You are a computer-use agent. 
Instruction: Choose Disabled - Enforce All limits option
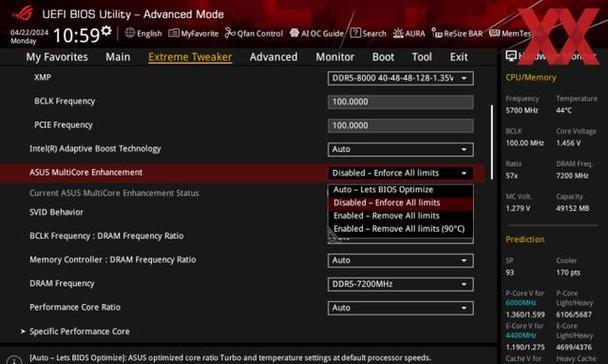point(401,203)
